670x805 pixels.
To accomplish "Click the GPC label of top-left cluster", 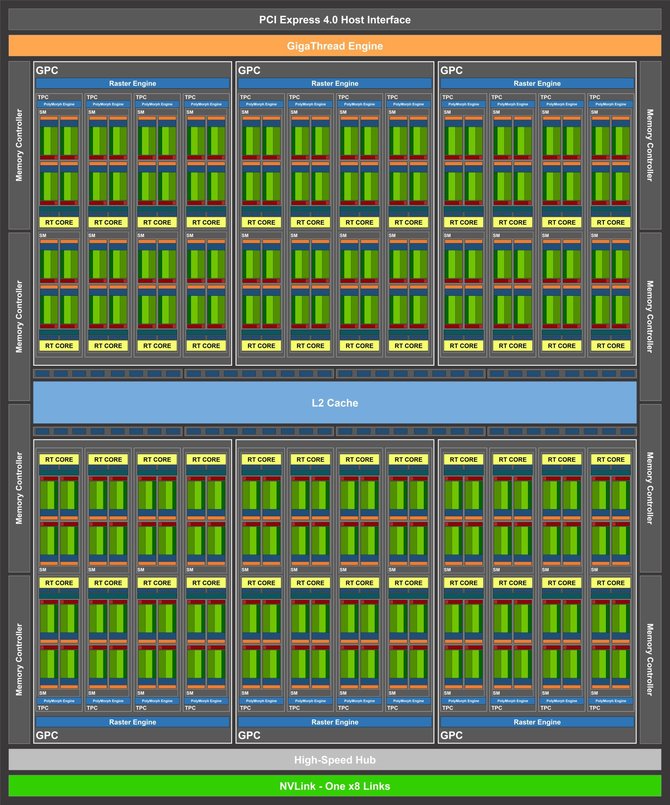I will point(47,70).
